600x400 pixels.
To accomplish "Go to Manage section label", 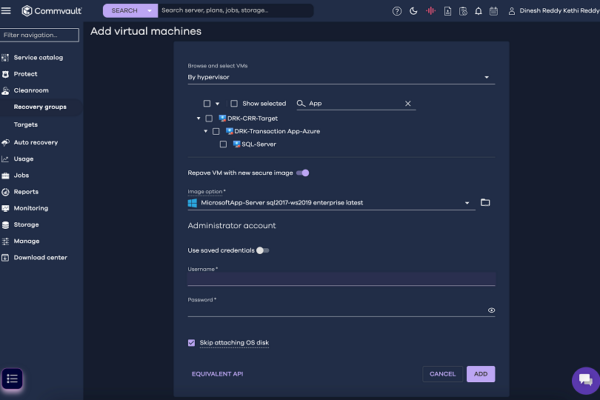I will (26, 241).
